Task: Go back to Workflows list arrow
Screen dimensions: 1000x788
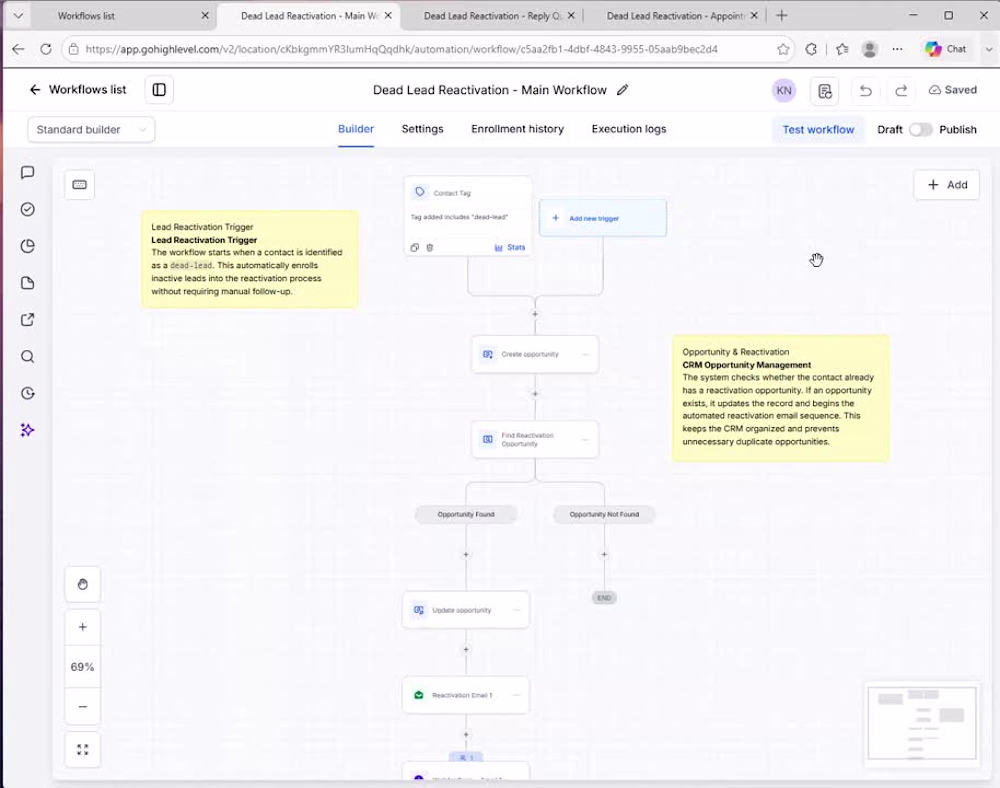Action: point(35,90)
